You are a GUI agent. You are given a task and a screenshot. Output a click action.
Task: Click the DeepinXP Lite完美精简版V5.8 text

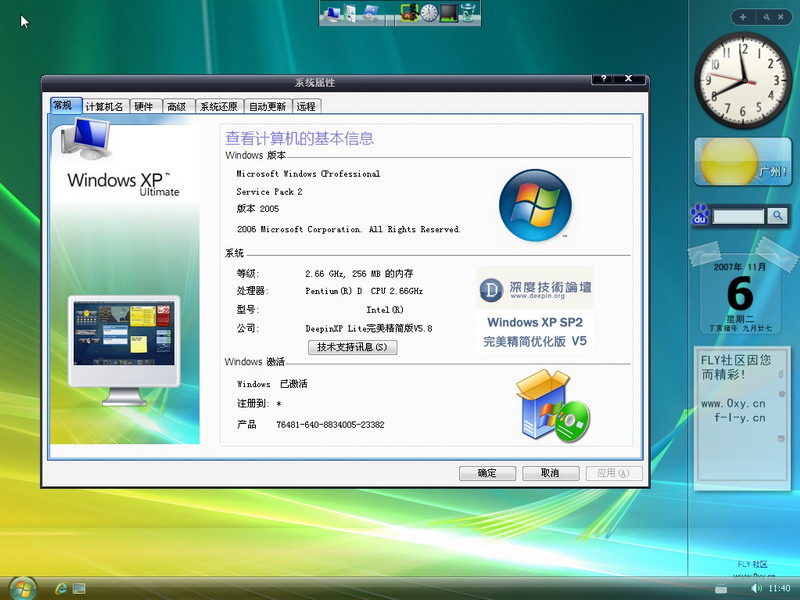pos(369,328)
